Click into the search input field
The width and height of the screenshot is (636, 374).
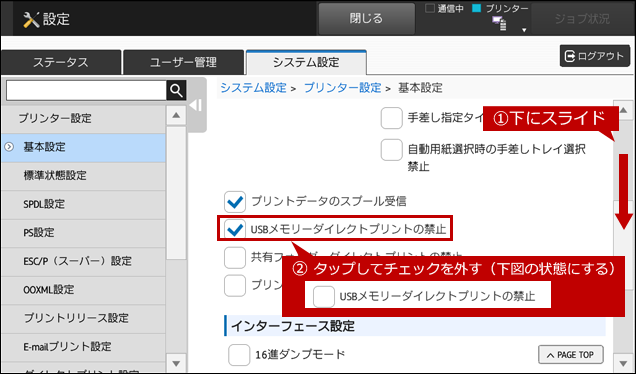pyautogui.click(x=86, y=90)
